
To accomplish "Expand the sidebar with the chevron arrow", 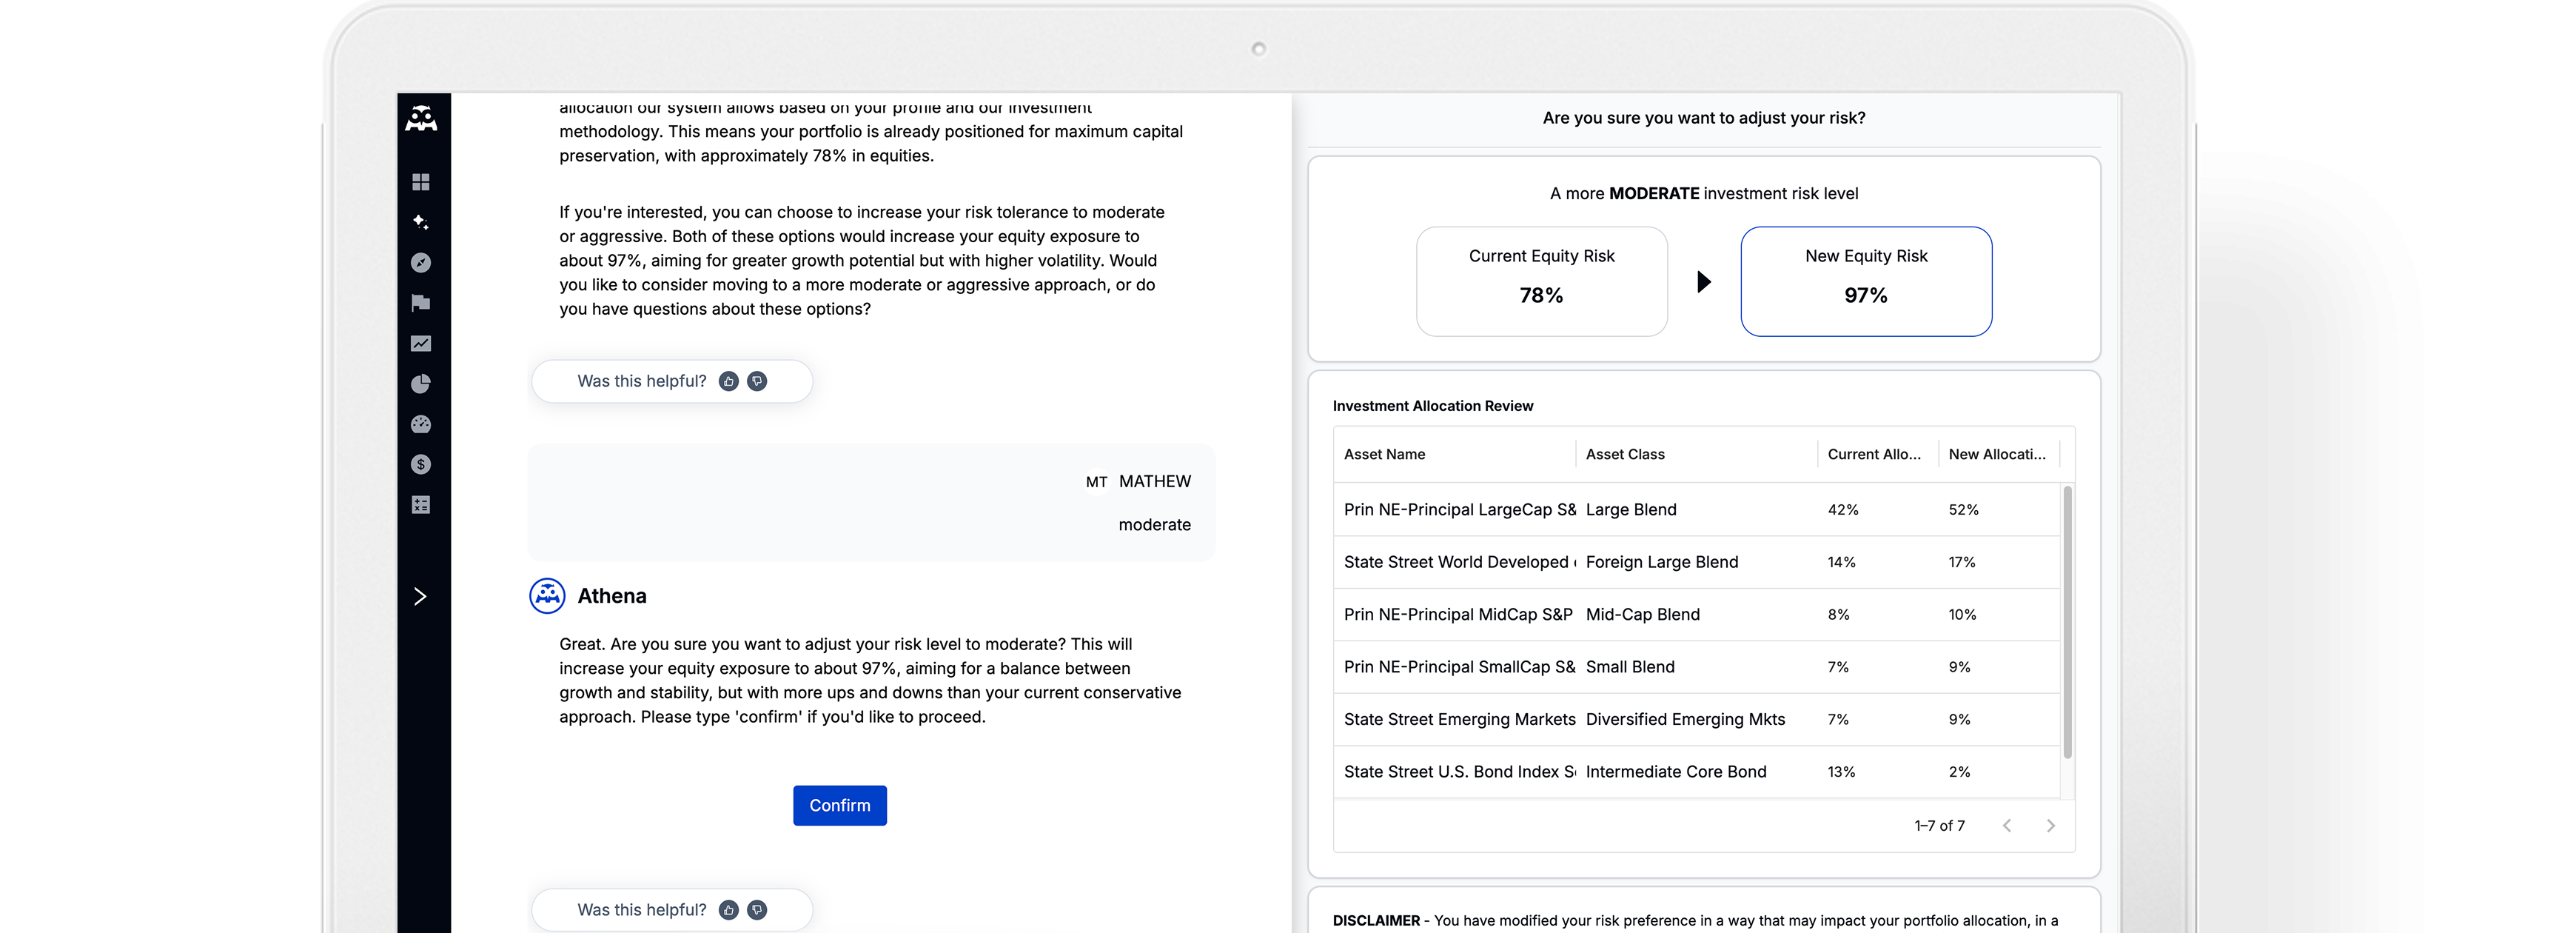I will tap(420, 597).
